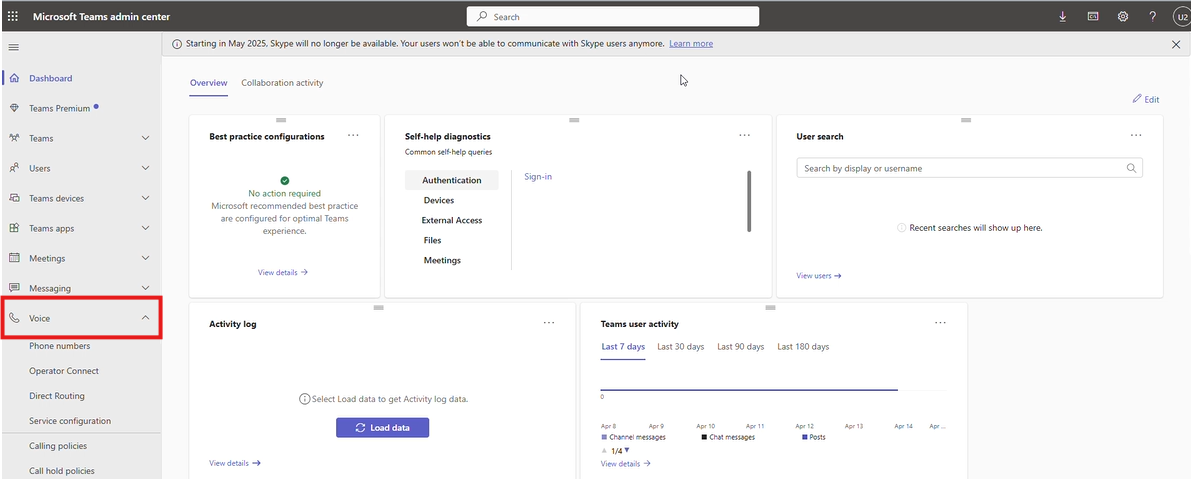Screen dimensions: 1191x479
Task: Click the Meetings calendar icon
Action: 14,258
